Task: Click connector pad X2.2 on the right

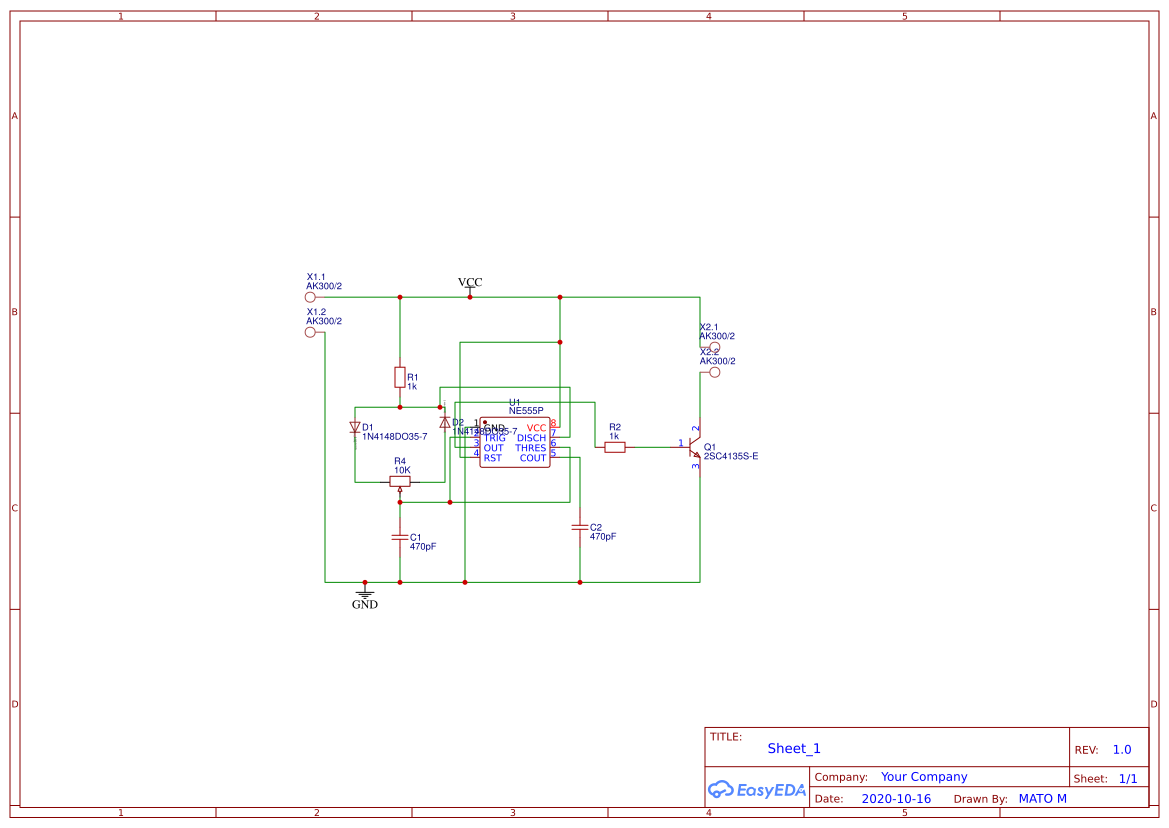Action: [x=714, y=370]
